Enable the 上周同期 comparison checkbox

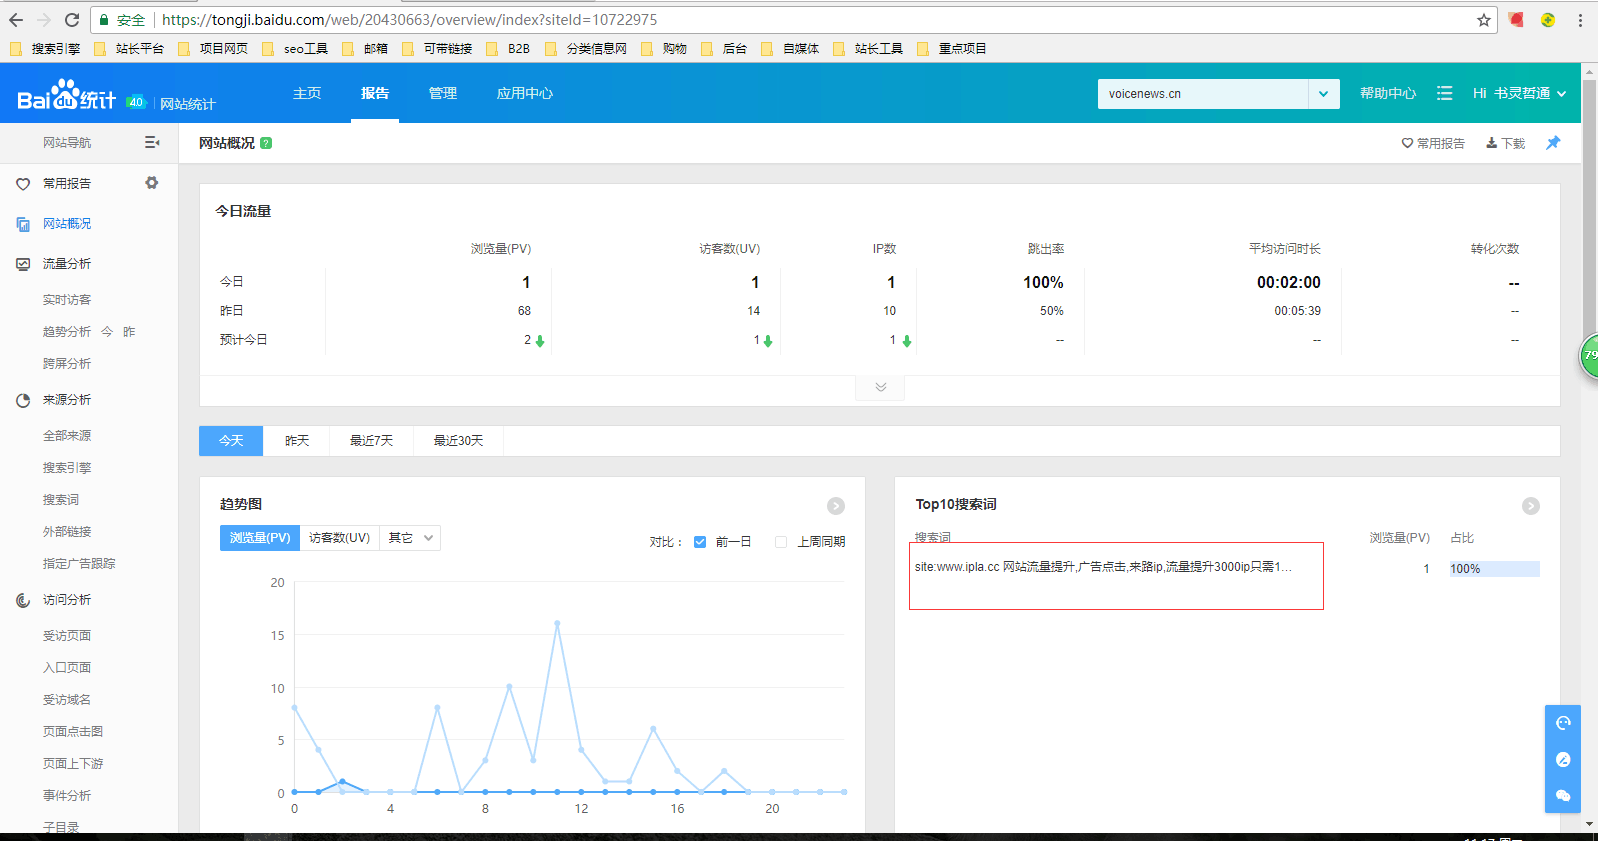coord(781,542)
